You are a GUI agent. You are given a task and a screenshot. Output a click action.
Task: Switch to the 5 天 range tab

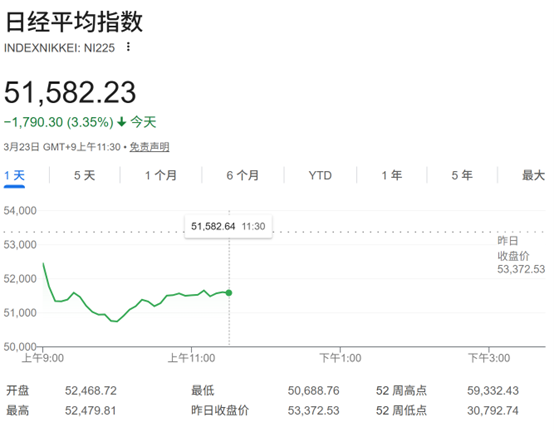click(85, 176)
